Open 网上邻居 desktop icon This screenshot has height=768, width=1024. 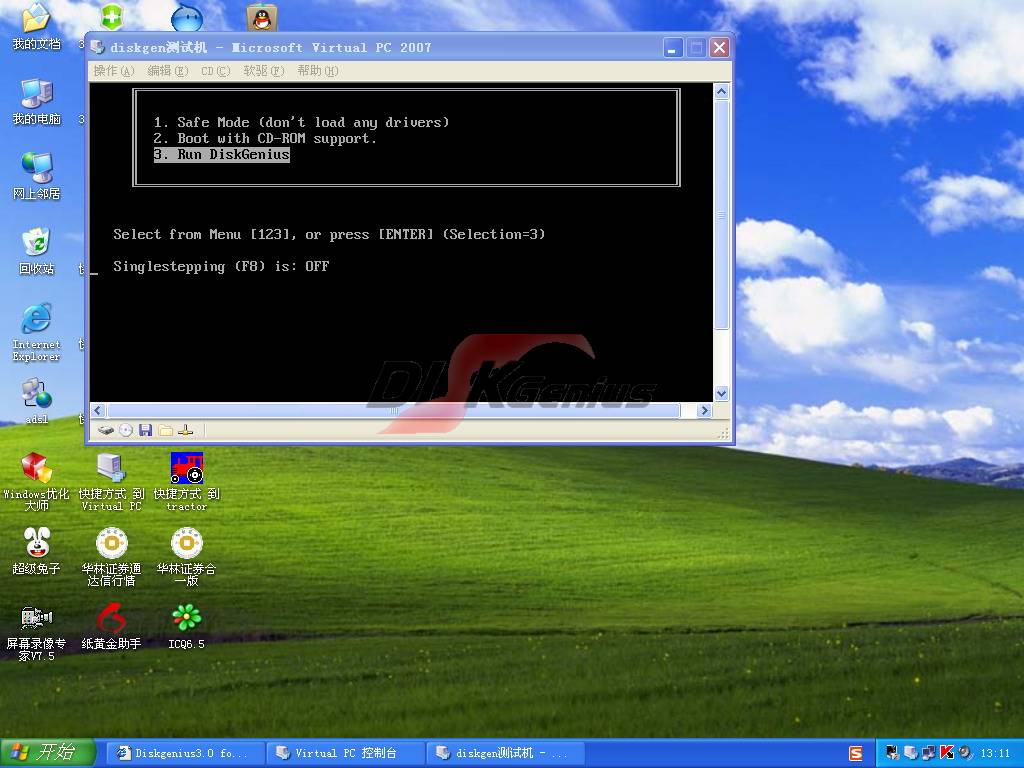pos(37,176)
